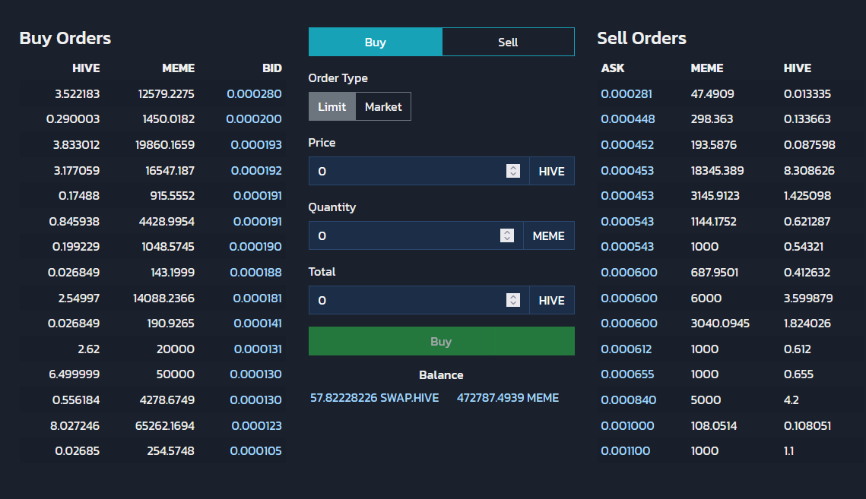The width and height of the screenshot is (866, 499).
Task: Click buy order HIVE amount 8.027246
Action: click(75, 426)
